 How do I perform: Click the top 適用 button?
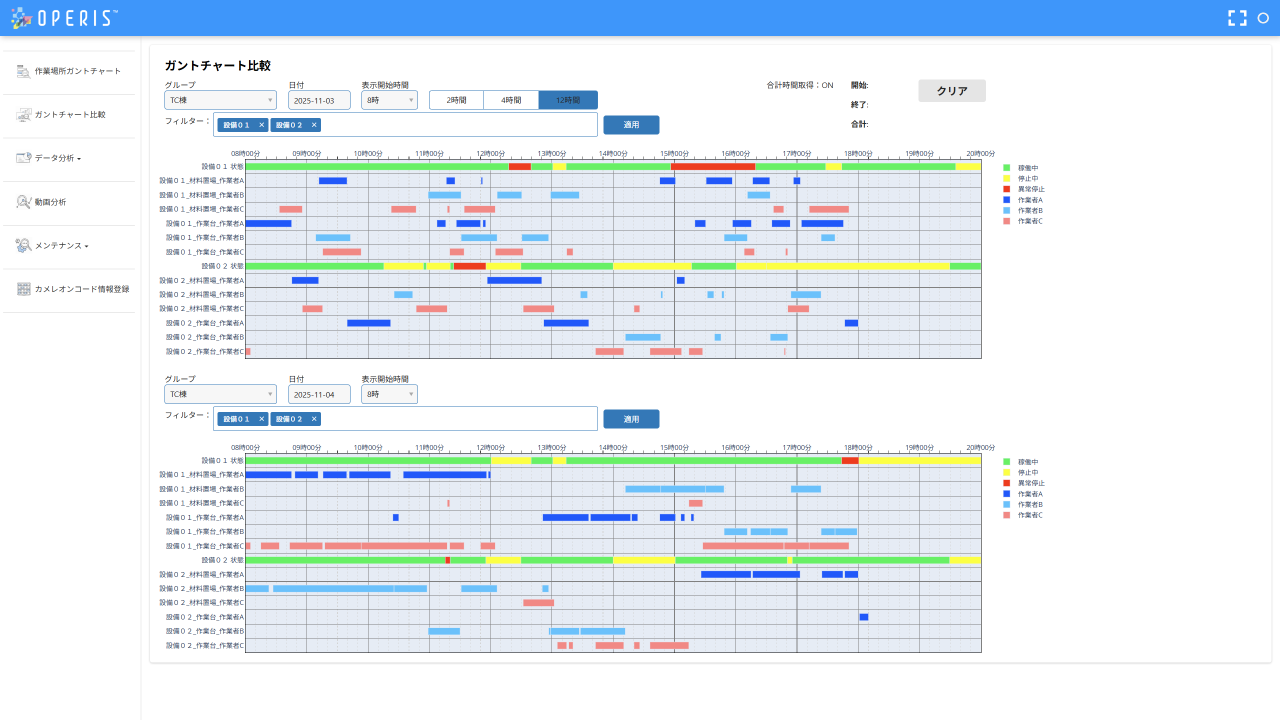point(631,125)
